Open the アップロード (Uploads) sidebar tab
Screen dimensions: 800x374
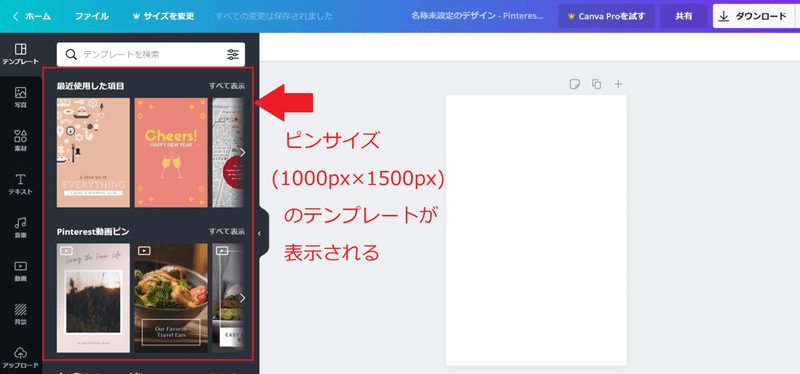(20, 358)
